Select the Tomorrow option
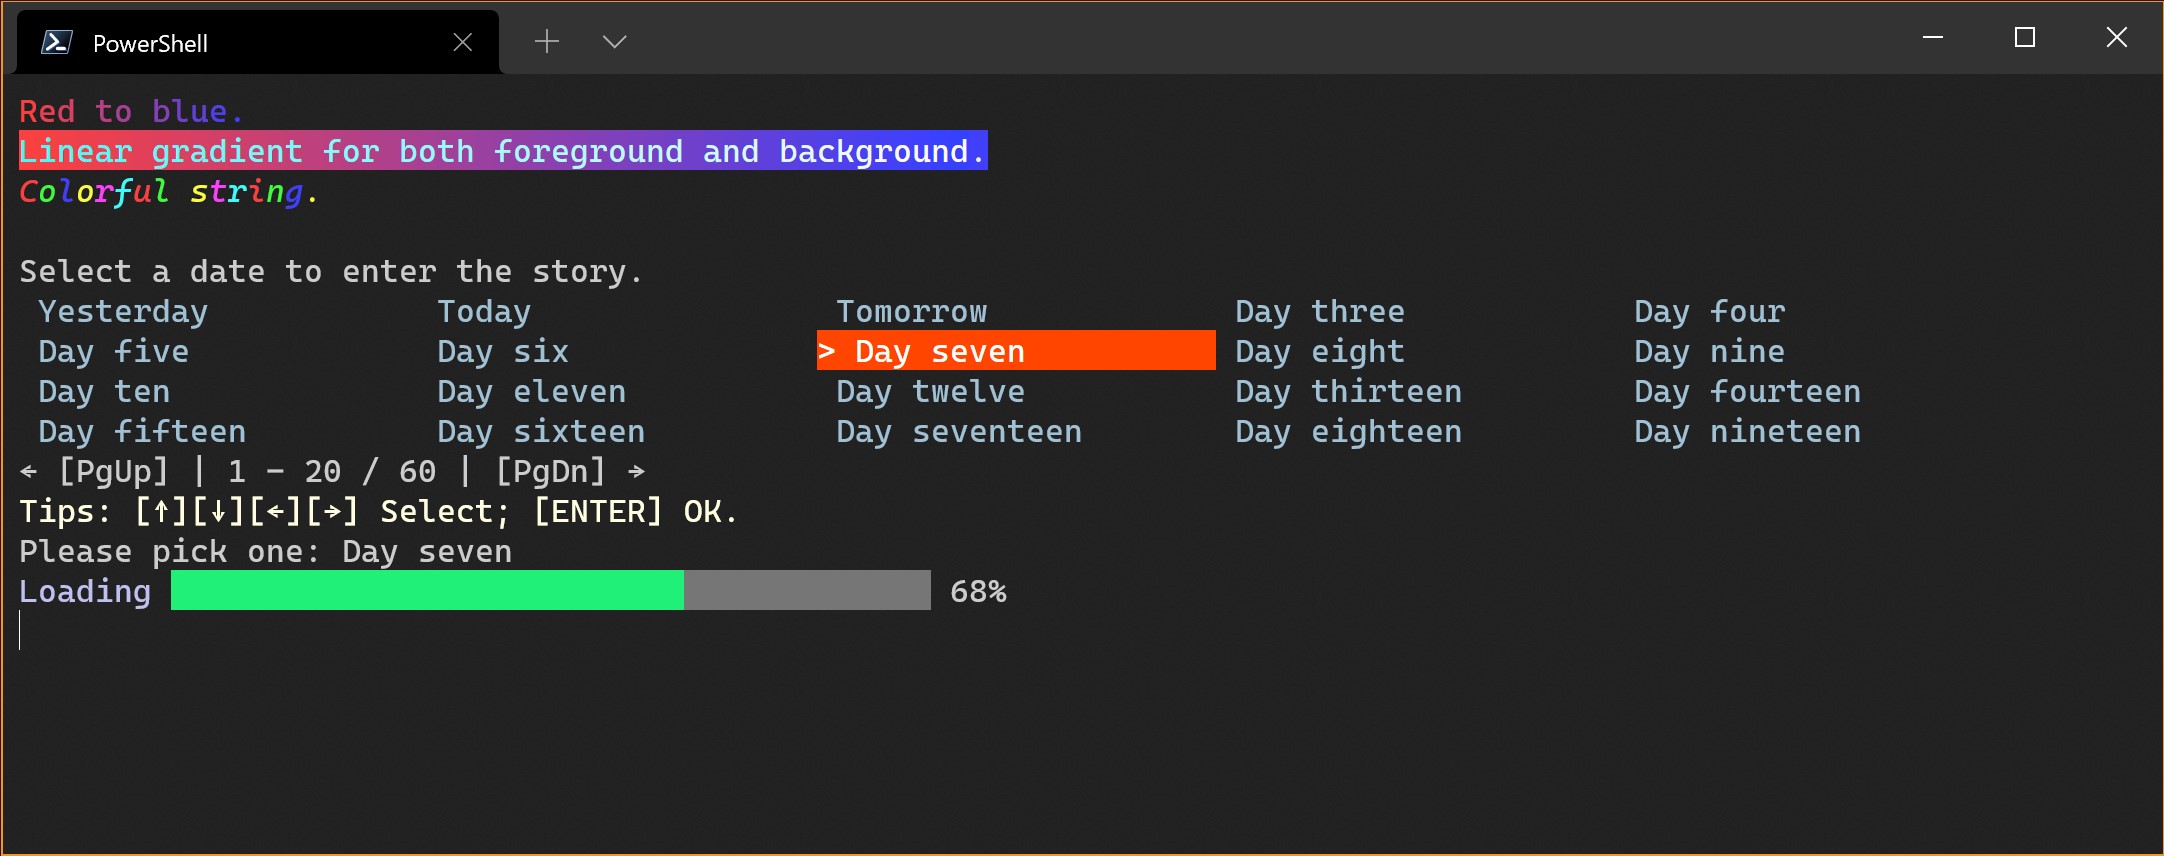This screenshot has height=856, width=2164. [911, 311]
